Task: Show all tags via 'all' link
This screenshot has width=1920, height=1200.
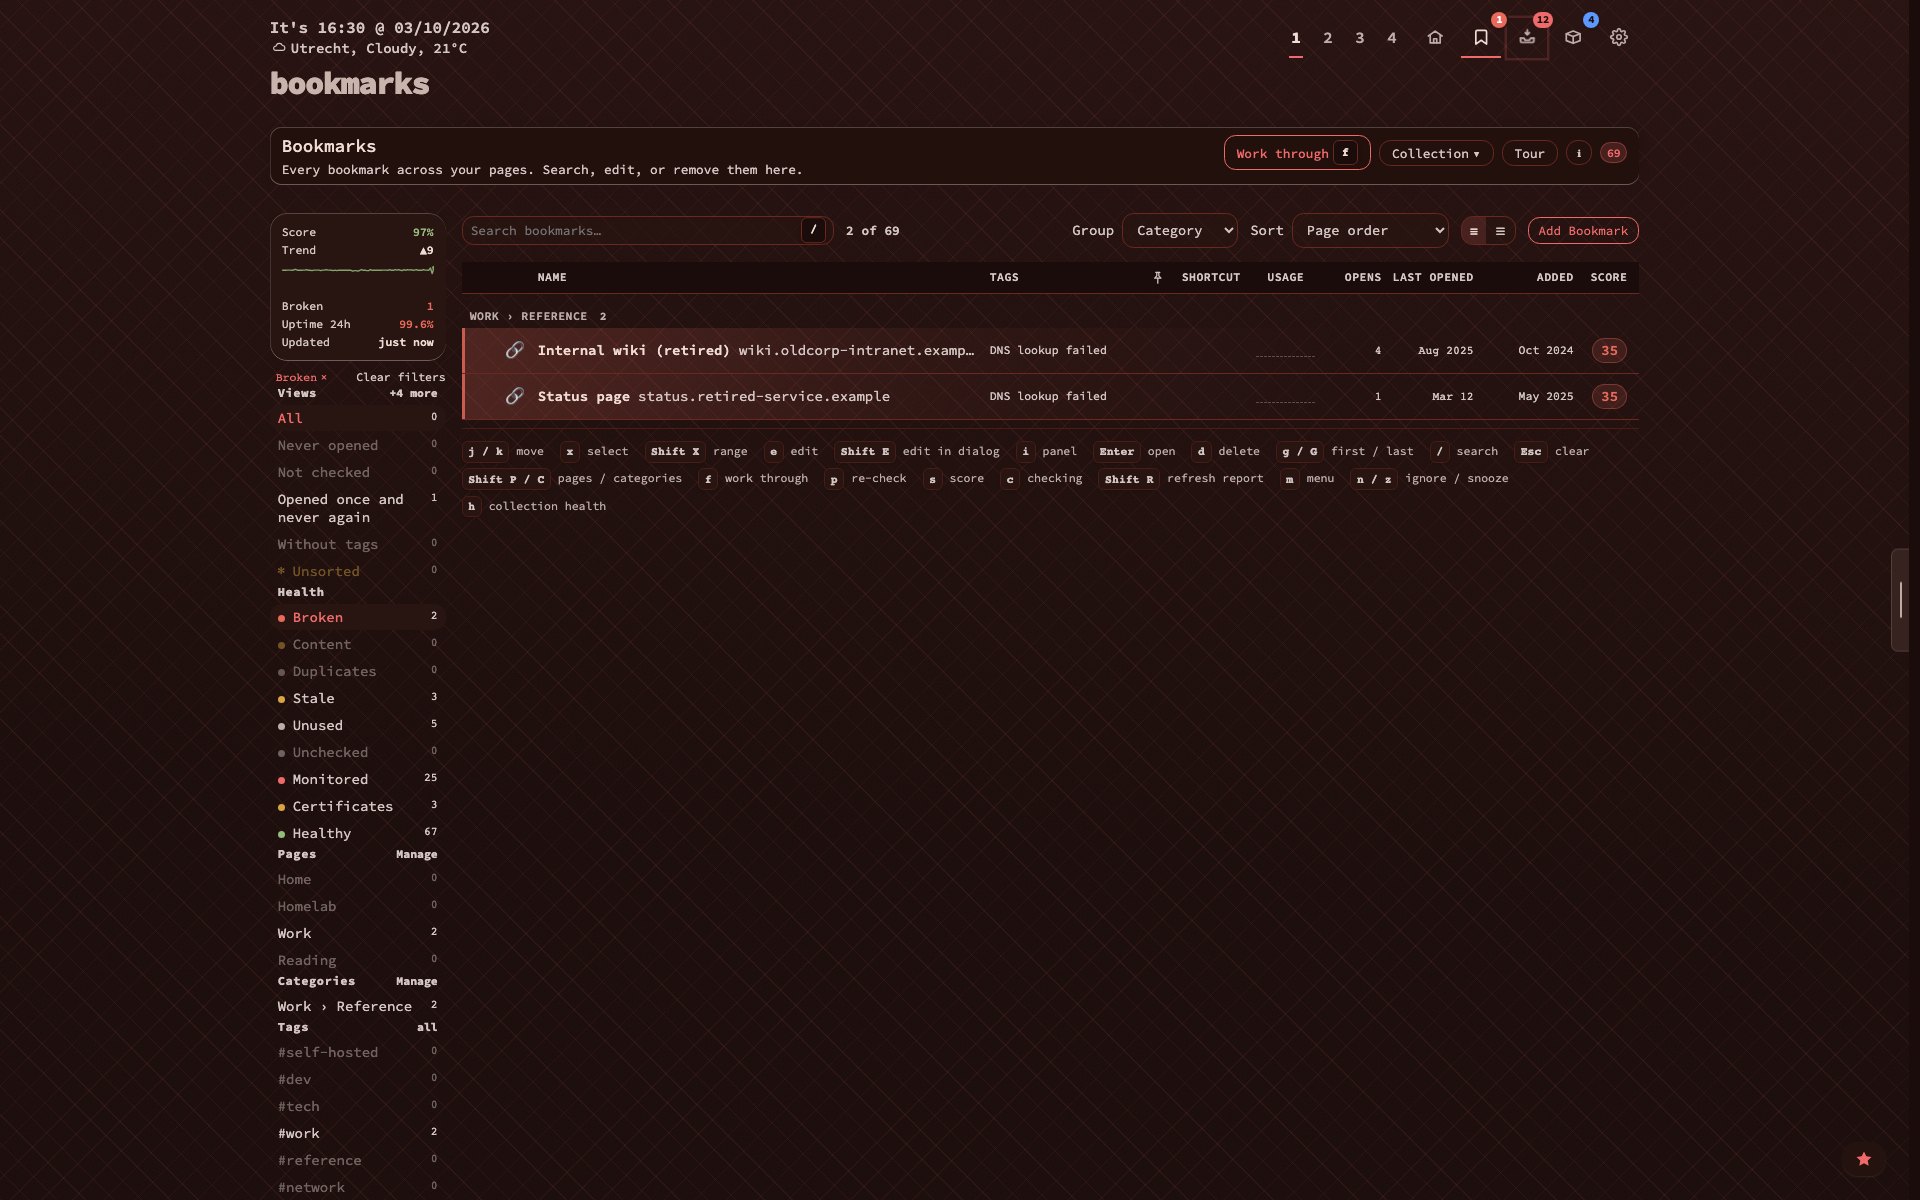Action: pyautogui.click(x=427, y=1027)
